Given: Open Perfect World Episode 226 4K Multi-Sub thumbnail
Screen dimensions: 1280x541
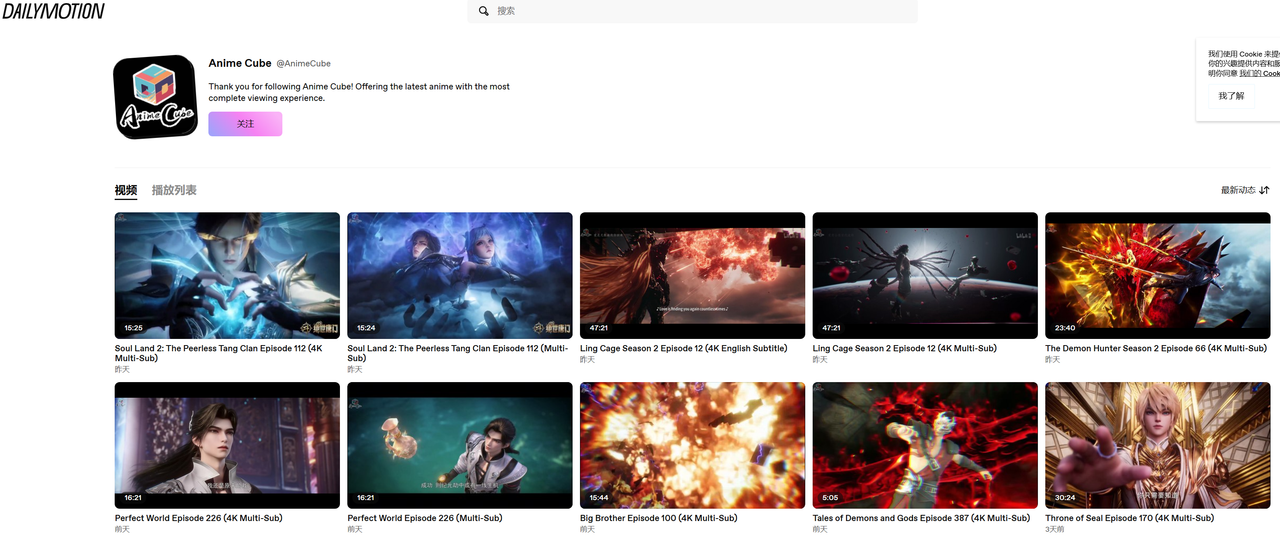Looking at the screenshot, I should point(227,445).
